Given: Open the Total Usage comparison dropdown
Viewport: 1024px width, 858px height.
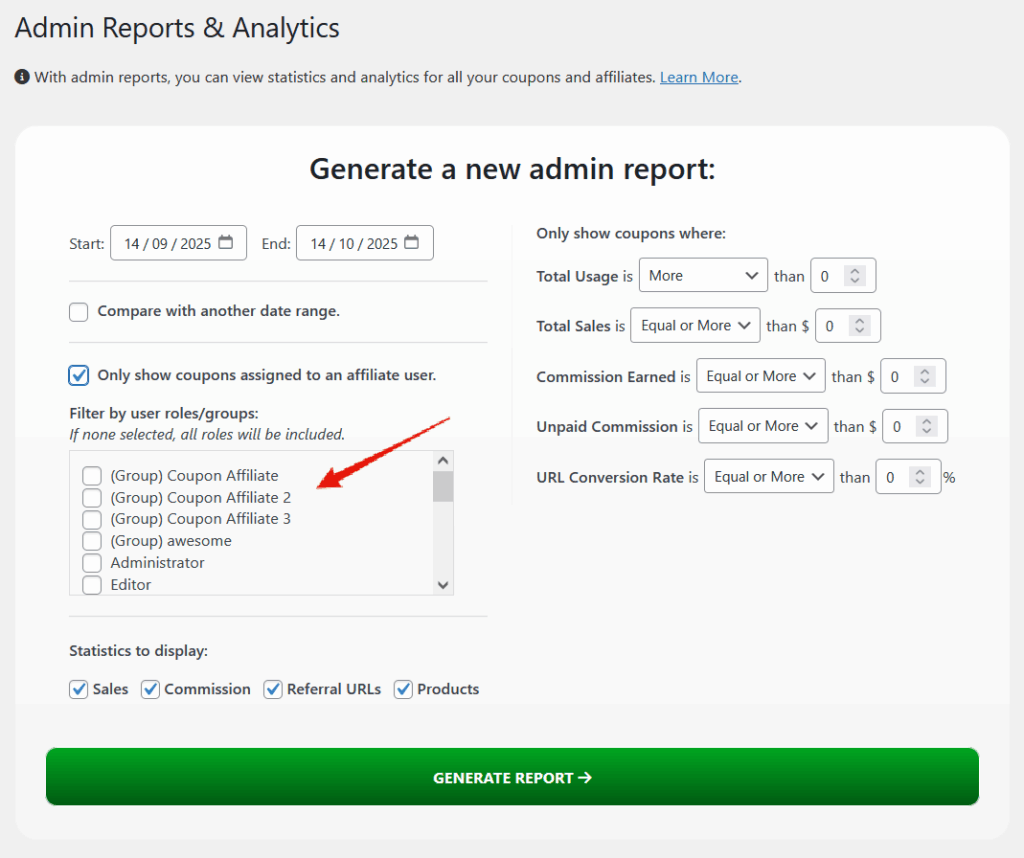Looking at the screenshot, I should pyautogui.click(x=702, y=276).
